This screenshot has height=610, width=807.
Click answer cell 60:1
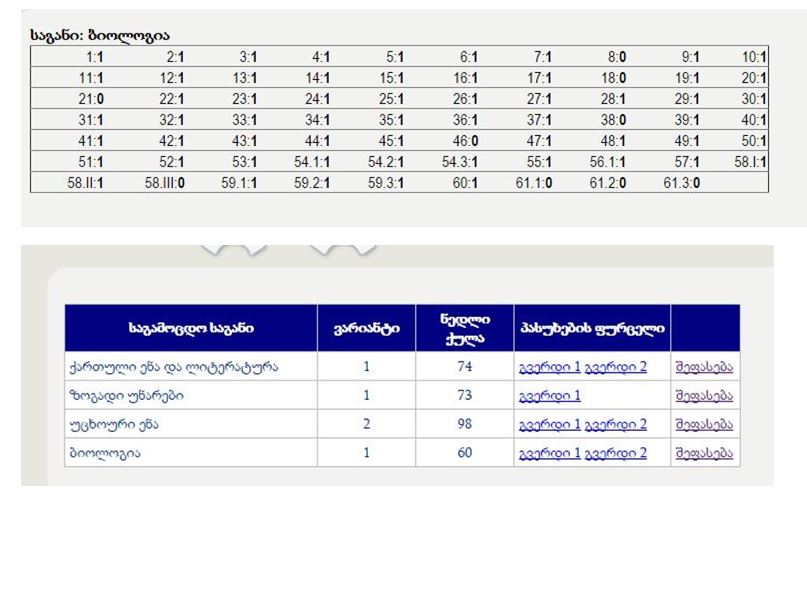(x=466, y=183)
